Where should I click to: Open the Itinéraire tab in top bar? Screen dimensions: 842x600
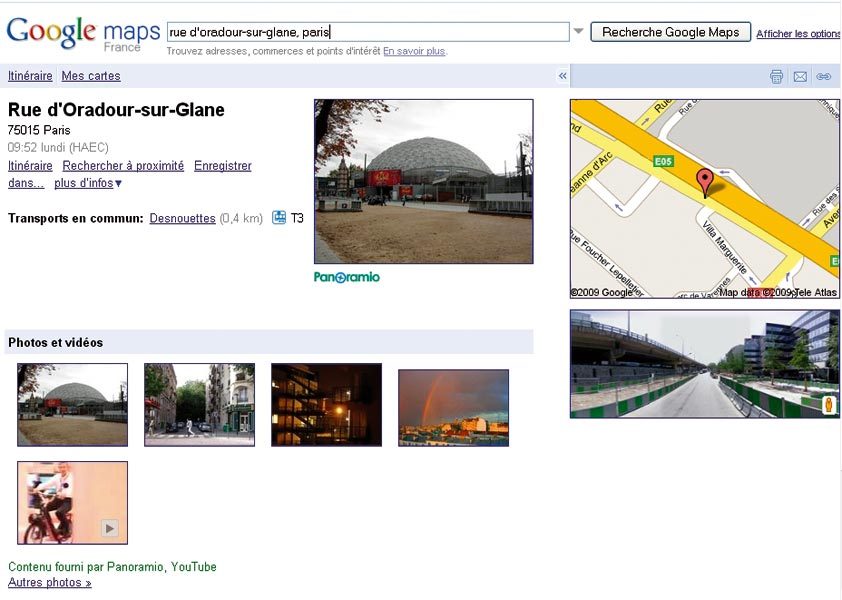coord(30,76)
